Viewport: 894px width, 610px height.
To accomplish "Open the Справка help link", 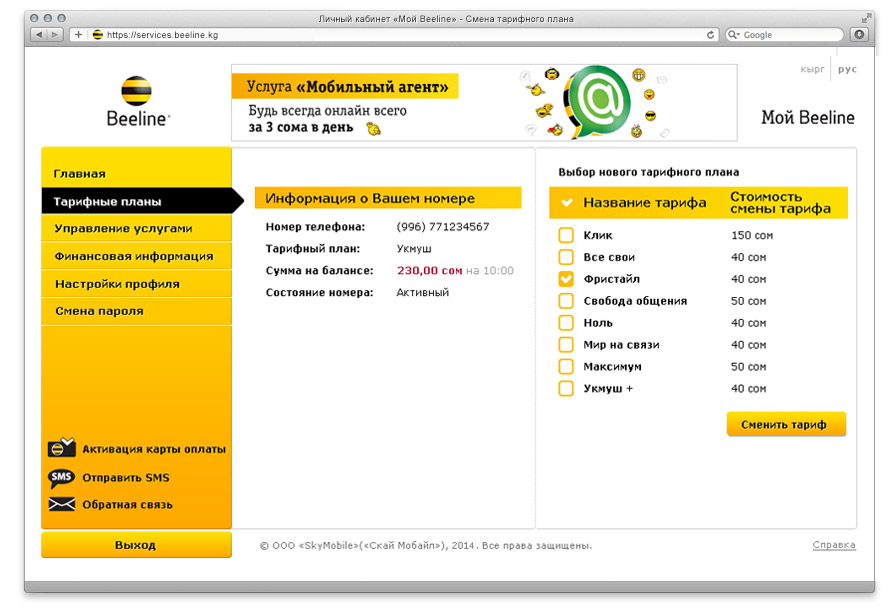I will (834, 545).
